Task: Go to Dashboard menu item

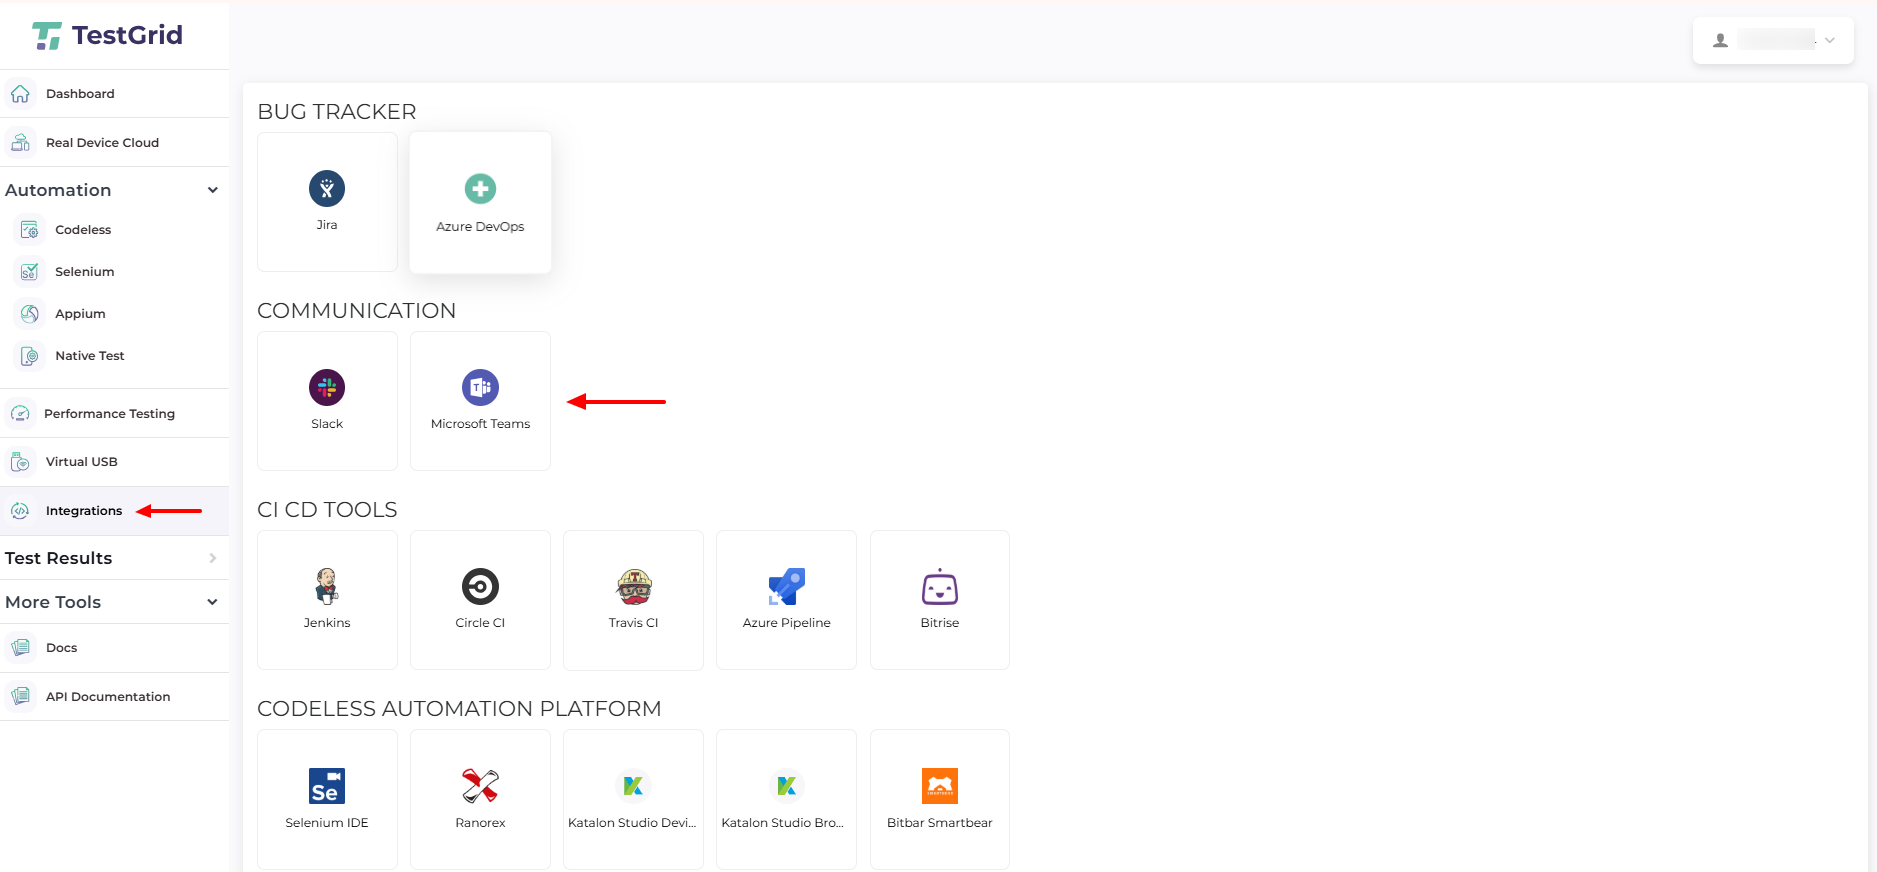Action: pyautogui.click(x=115, y=94)
